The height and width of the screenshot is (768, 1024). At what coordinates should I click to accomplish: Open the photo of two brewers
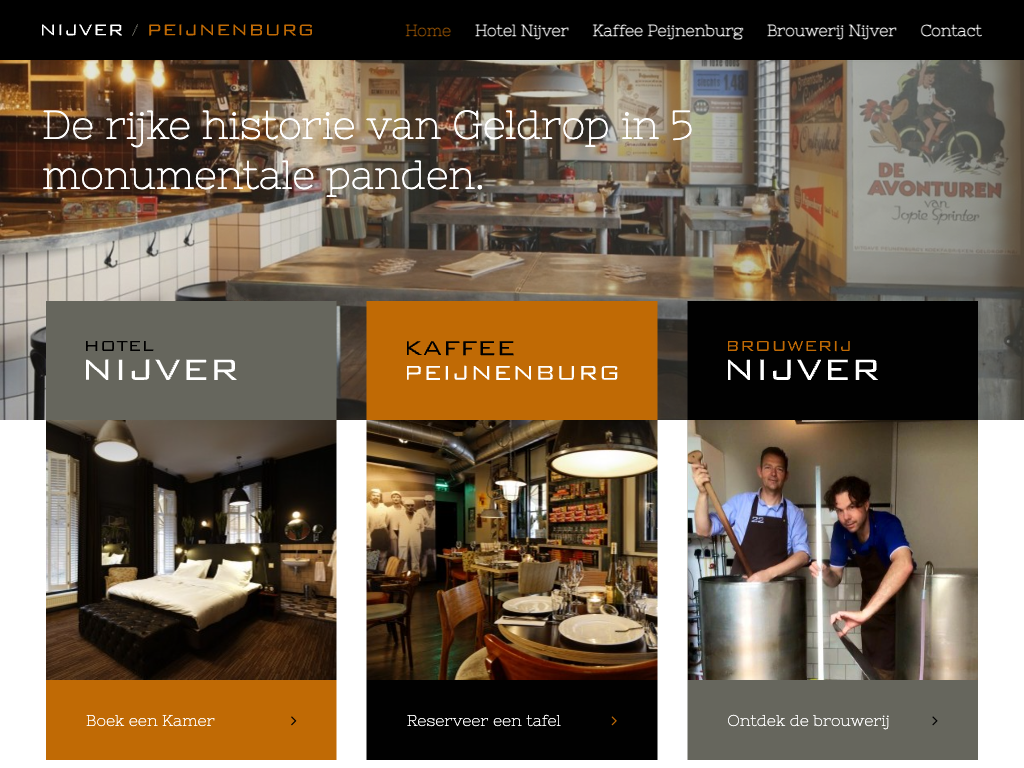[x=833, y=550]
